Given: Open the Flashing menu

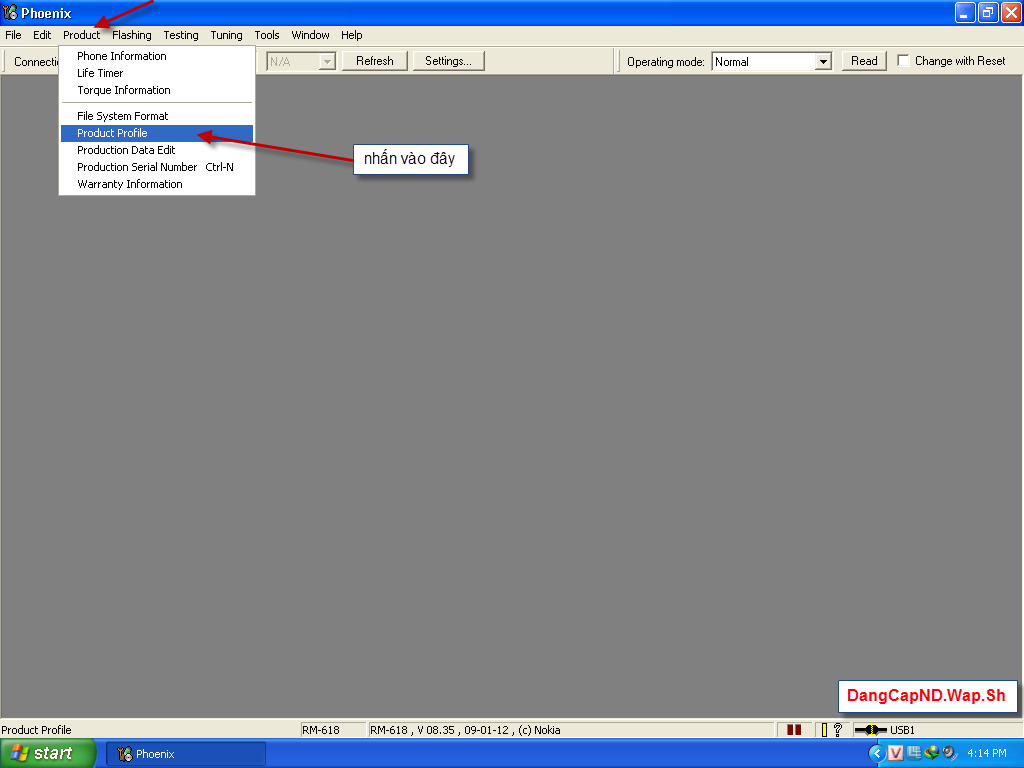Looking at the screenshot, I should pyautogui.click(x=131, y=35).
